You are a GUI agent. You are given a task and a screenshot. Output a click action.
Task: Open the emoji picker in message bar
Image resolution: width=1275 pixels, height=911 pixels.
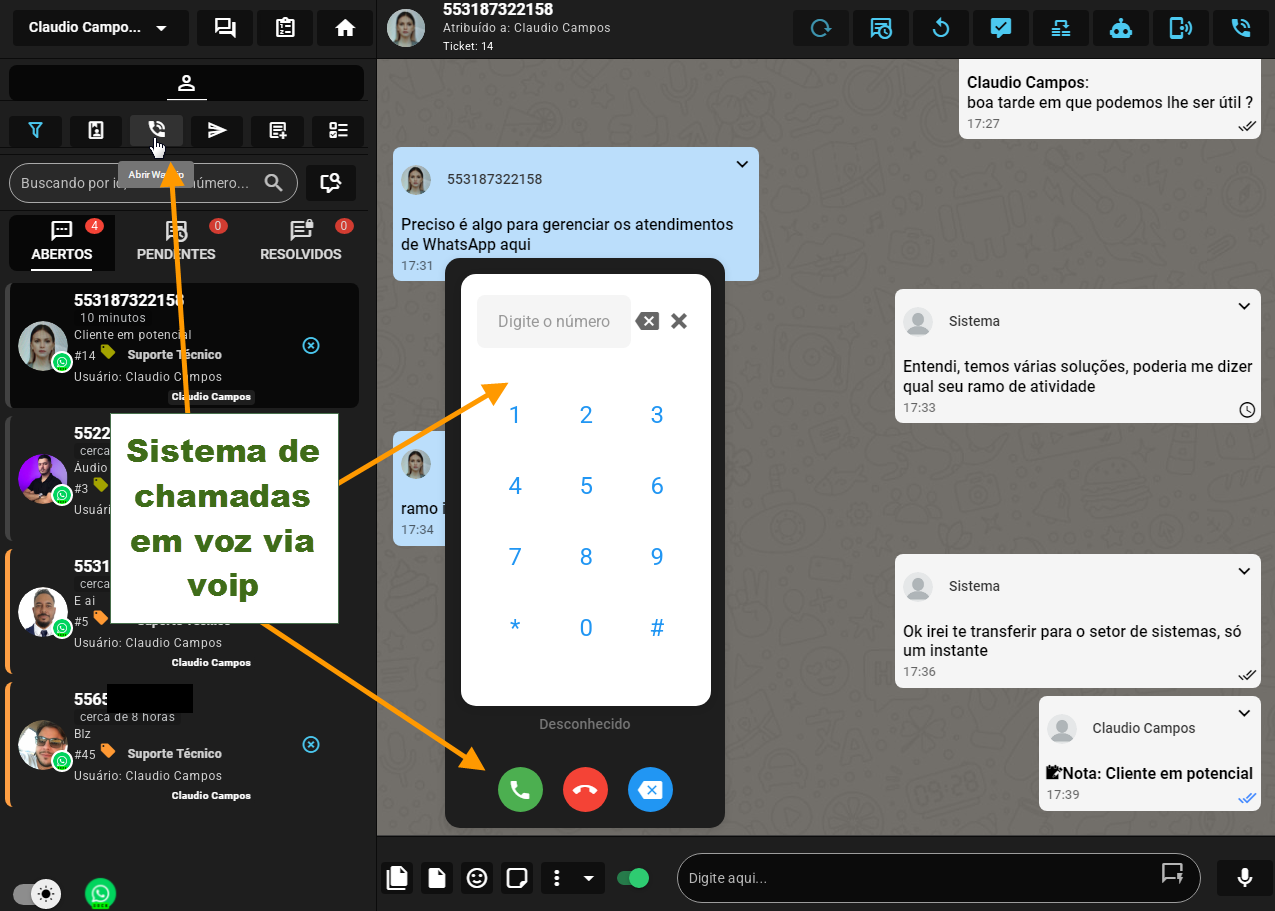[477, 878]
